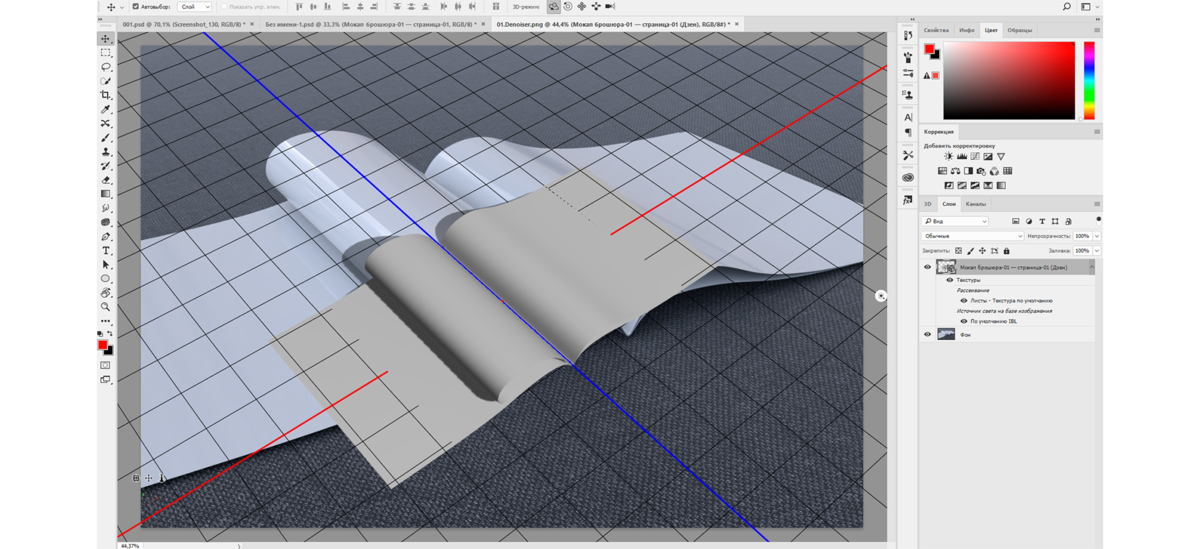Select the Lasso tool
The width and height of the screenshot is (1200, 549).
(106, 67)
